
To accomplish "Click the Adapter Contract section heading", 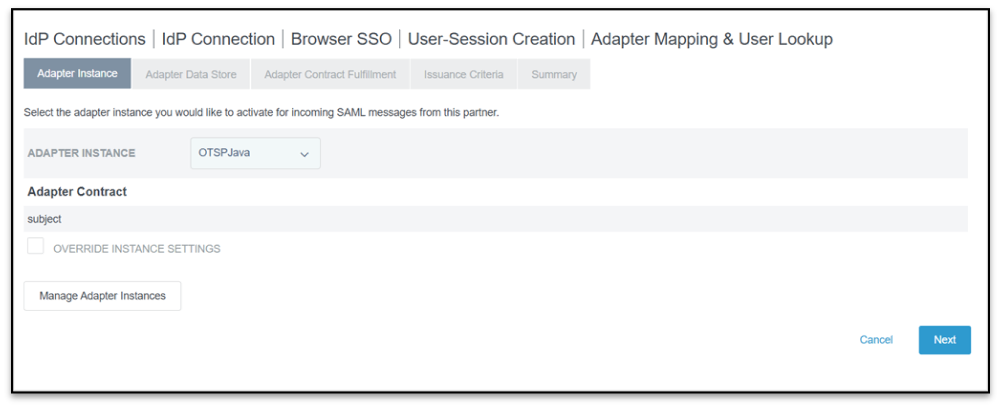I will click(77, 191).
